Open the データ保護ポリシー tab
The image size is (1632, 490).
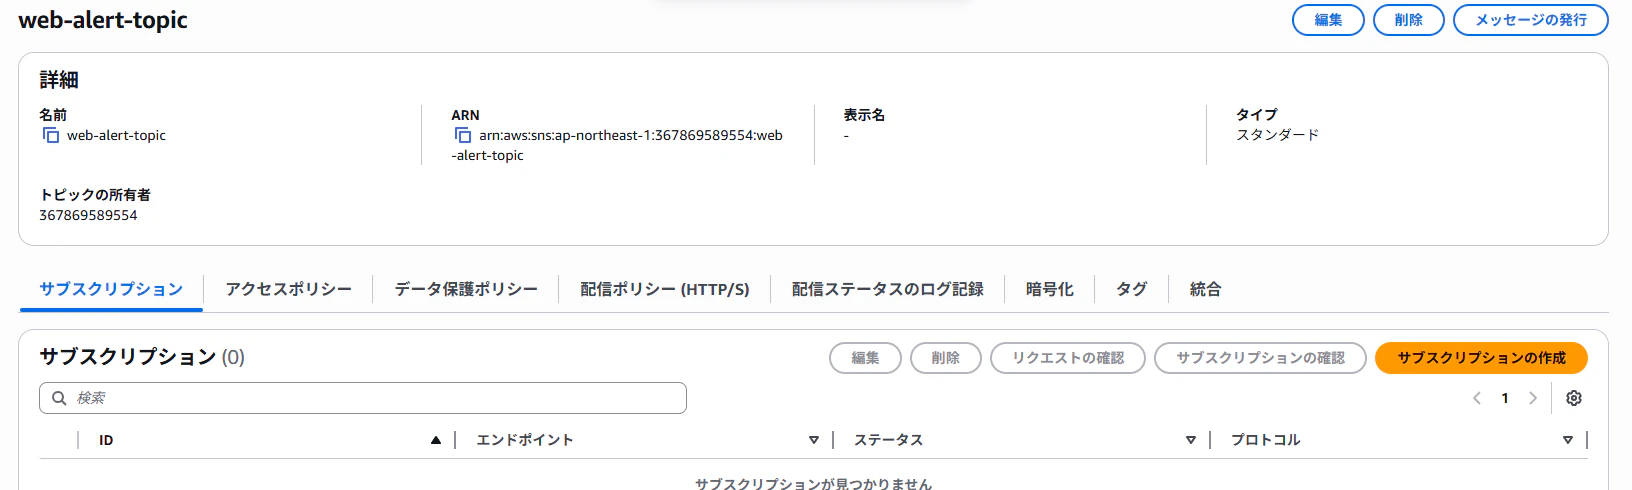pos(466,289)
